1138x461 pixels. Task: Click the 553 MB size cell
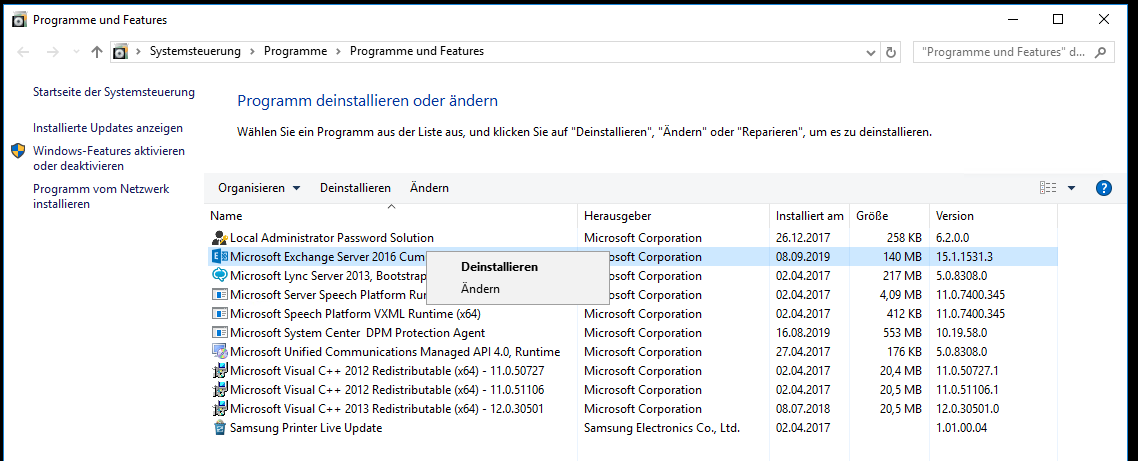901,333
